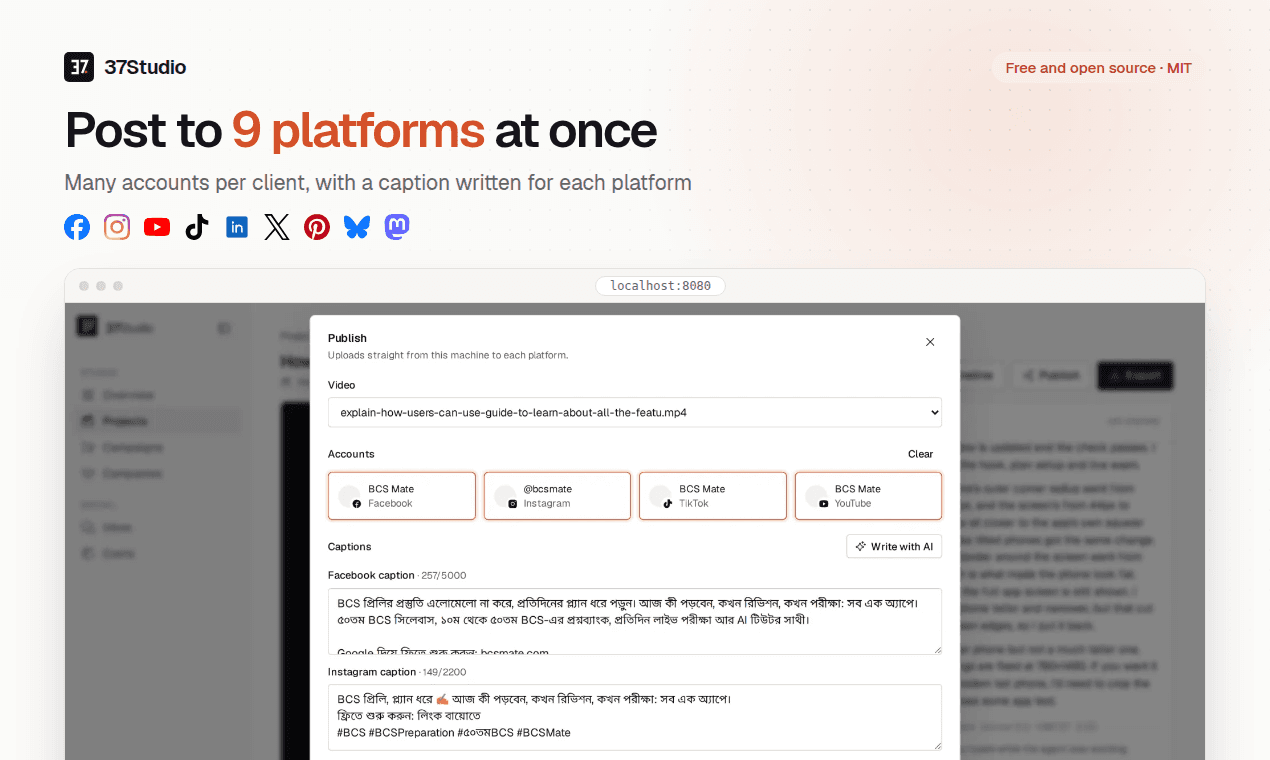The height and width of the screenshot is (760, 1270).
Task: Click the Captions section label
Action: coord(350,547)
